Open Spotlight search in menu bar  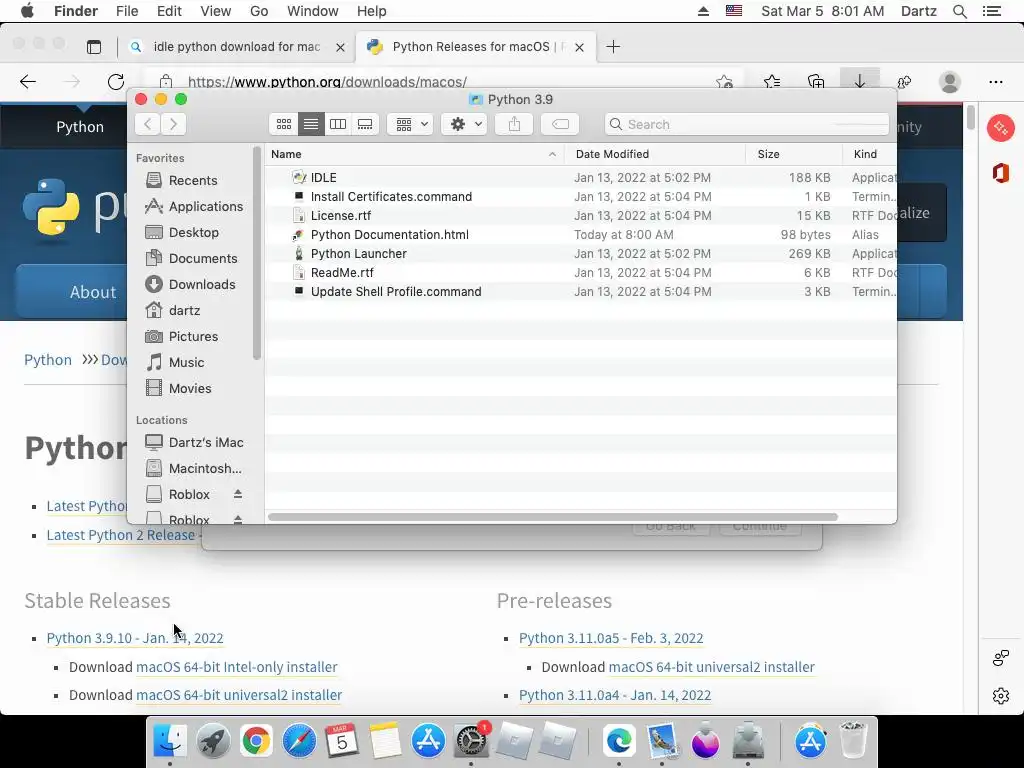click(960, 11)
